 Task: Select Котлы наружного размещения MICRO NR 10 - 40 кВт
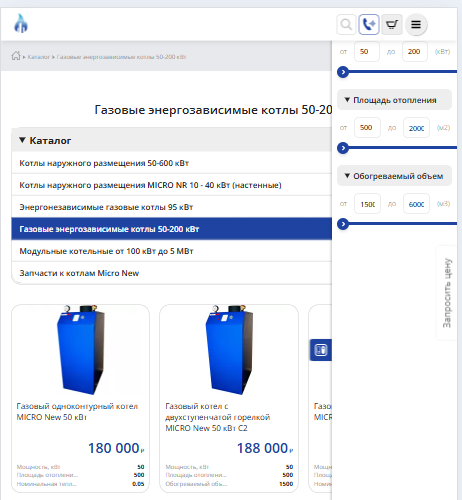point(172,185)
